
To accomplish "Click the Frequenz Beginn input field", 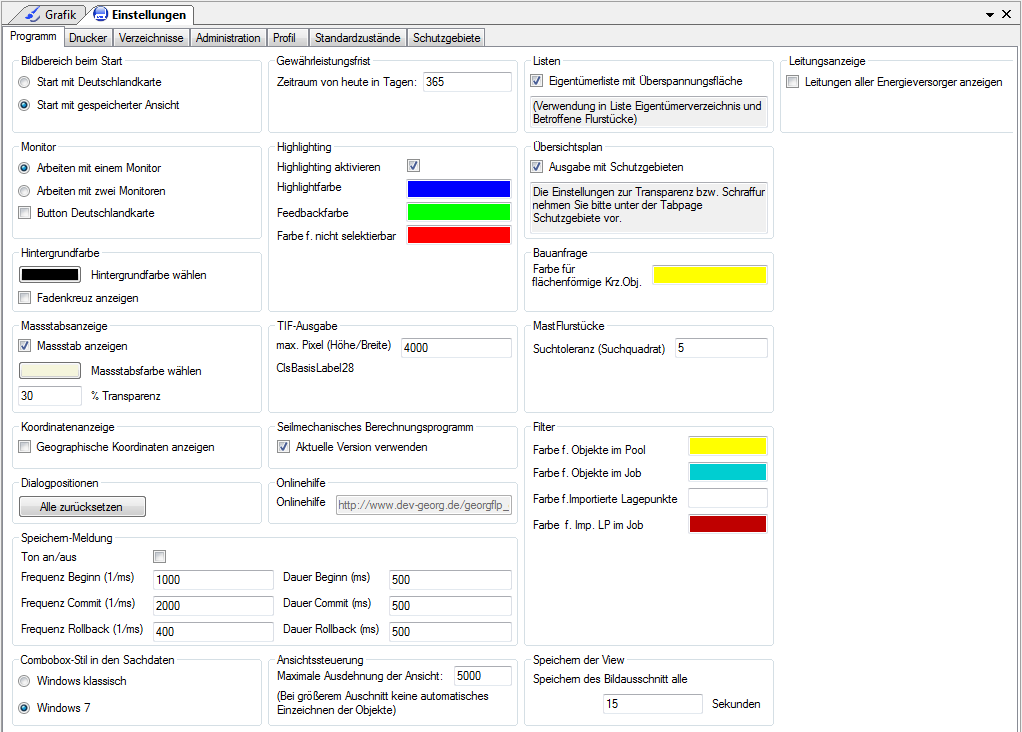I will (213, 580).
